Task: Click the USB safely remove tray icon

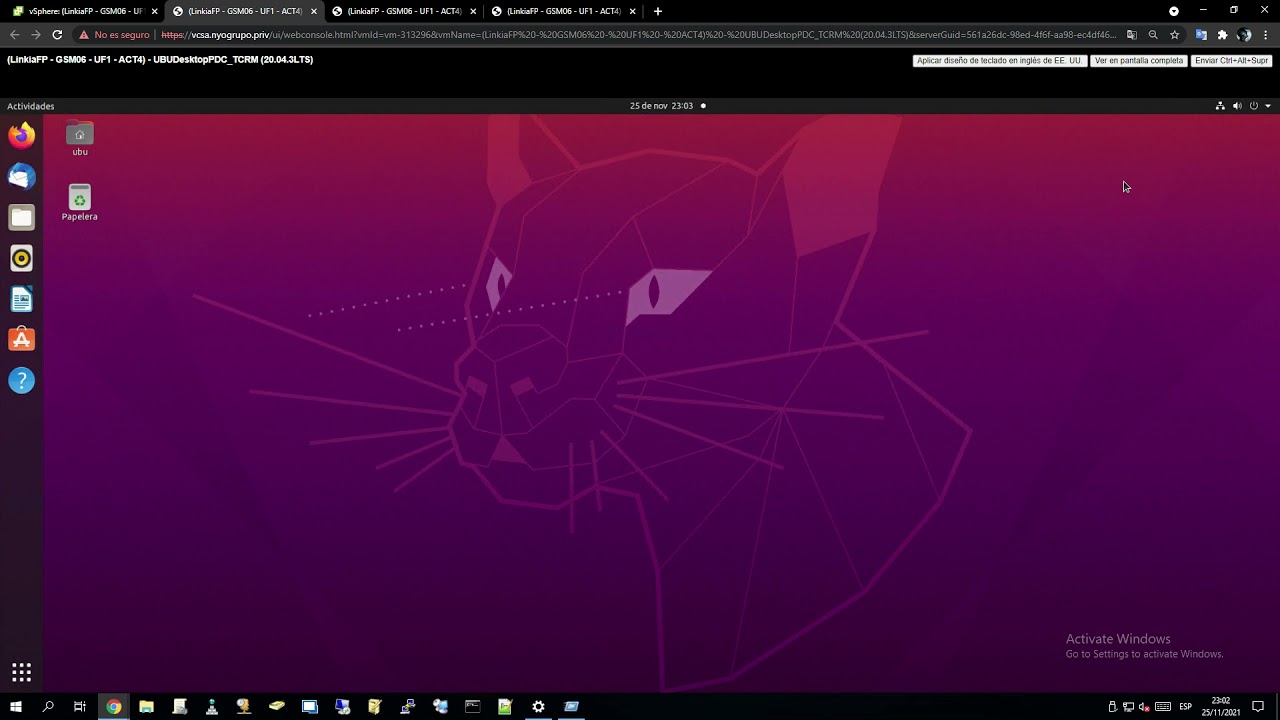Action: 1112,707
